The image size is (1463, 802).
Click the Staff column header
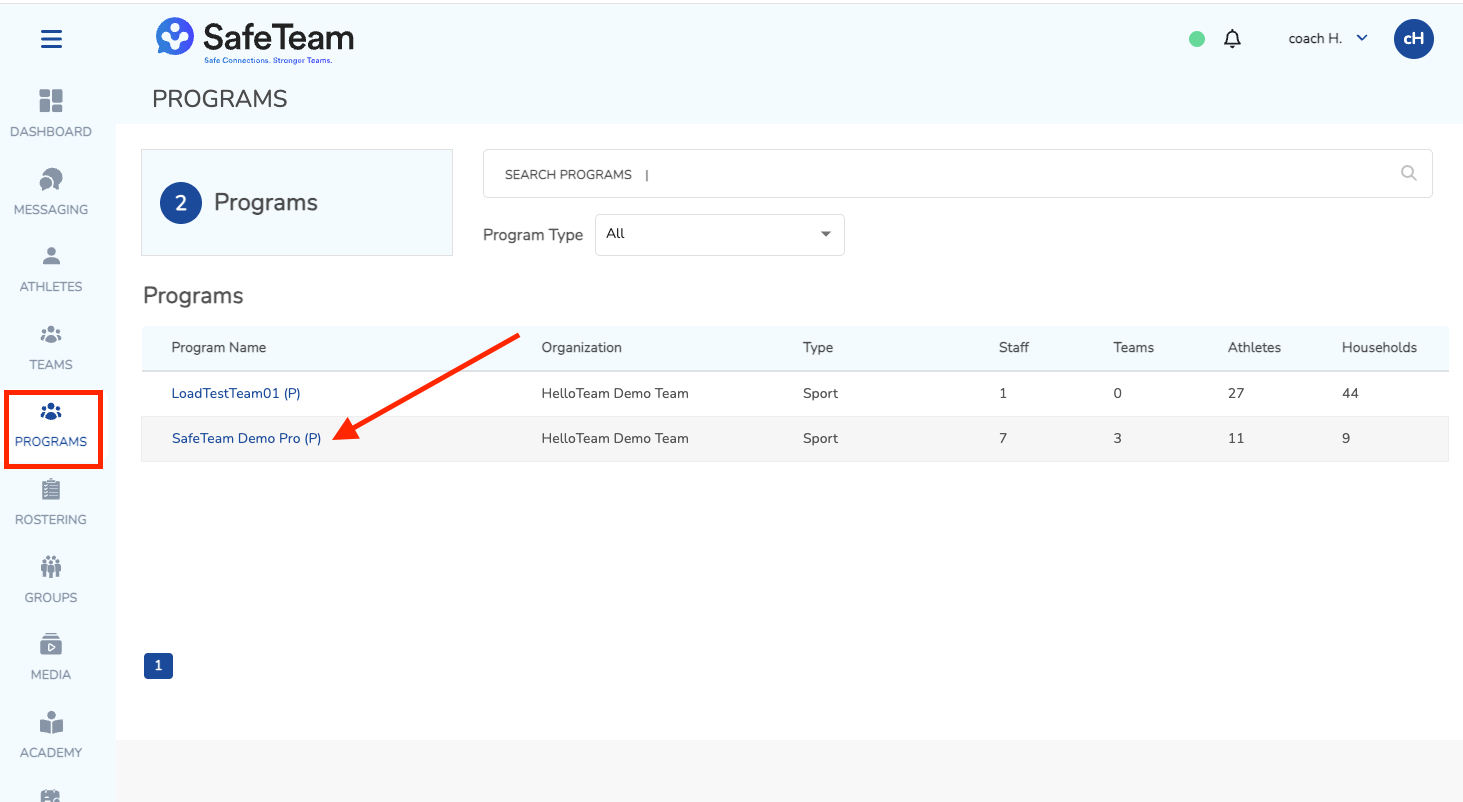click(x=1014, y=347)
